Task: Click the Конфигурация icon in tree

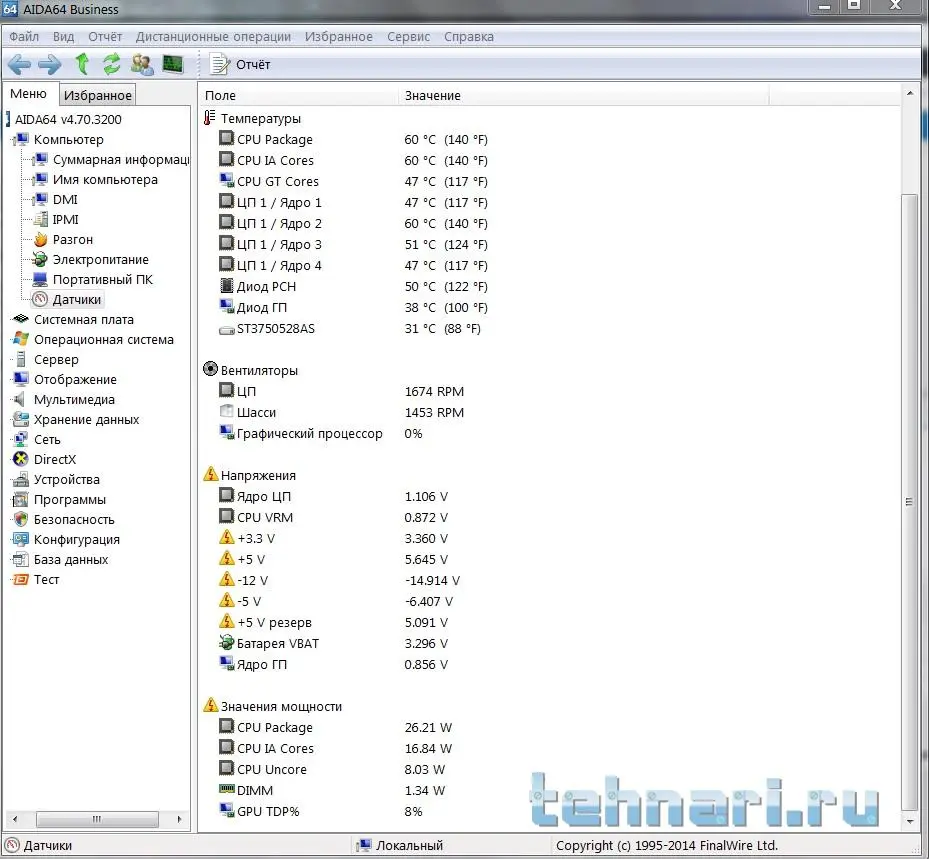Action: pyautogui.click(x=21, y=539)
